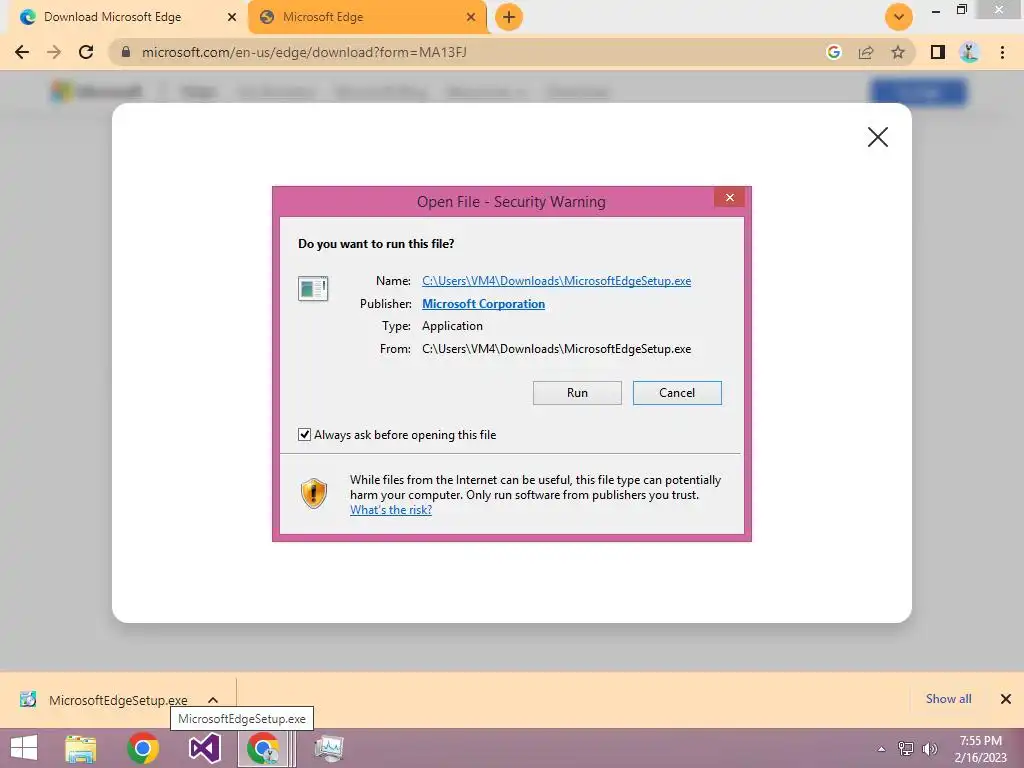The height and width of the screenshot is (768, 1024).
Task: Open the monitor app taskbar icon
Action: point(329,748)
